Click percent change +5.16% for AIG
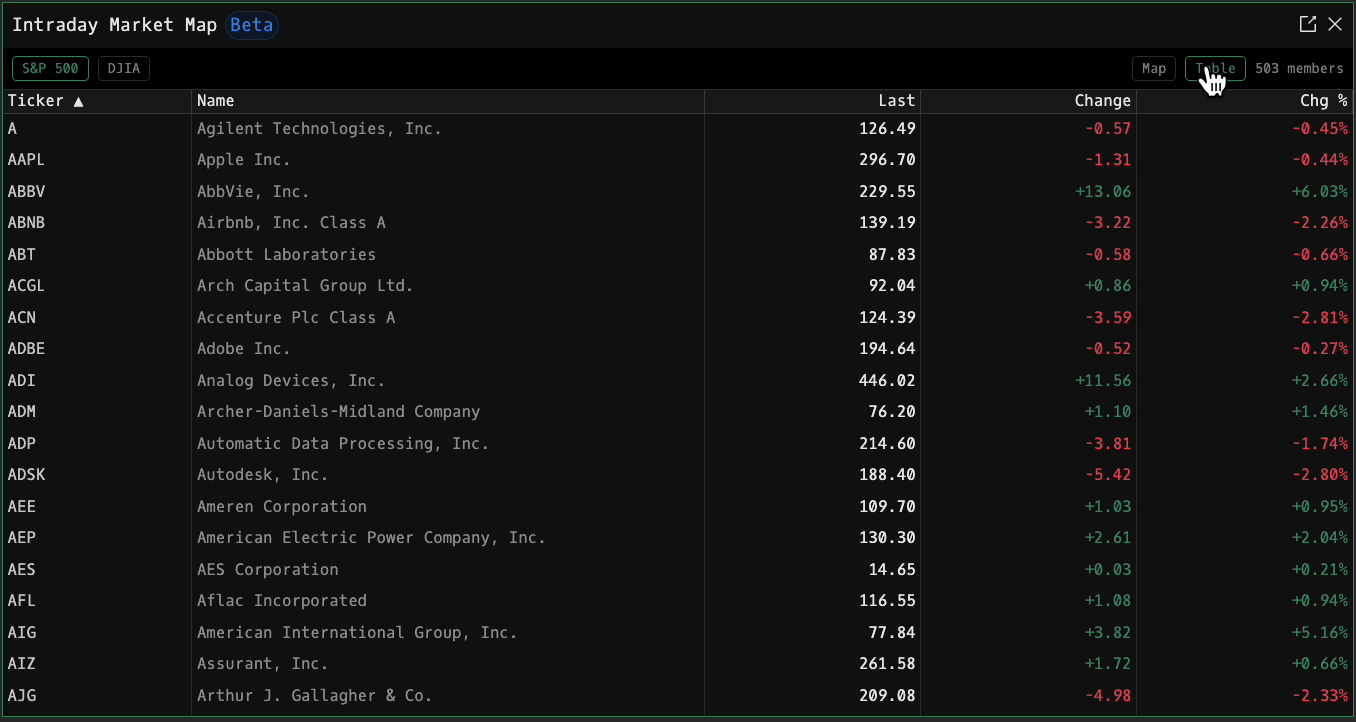 pos(1320,633)
